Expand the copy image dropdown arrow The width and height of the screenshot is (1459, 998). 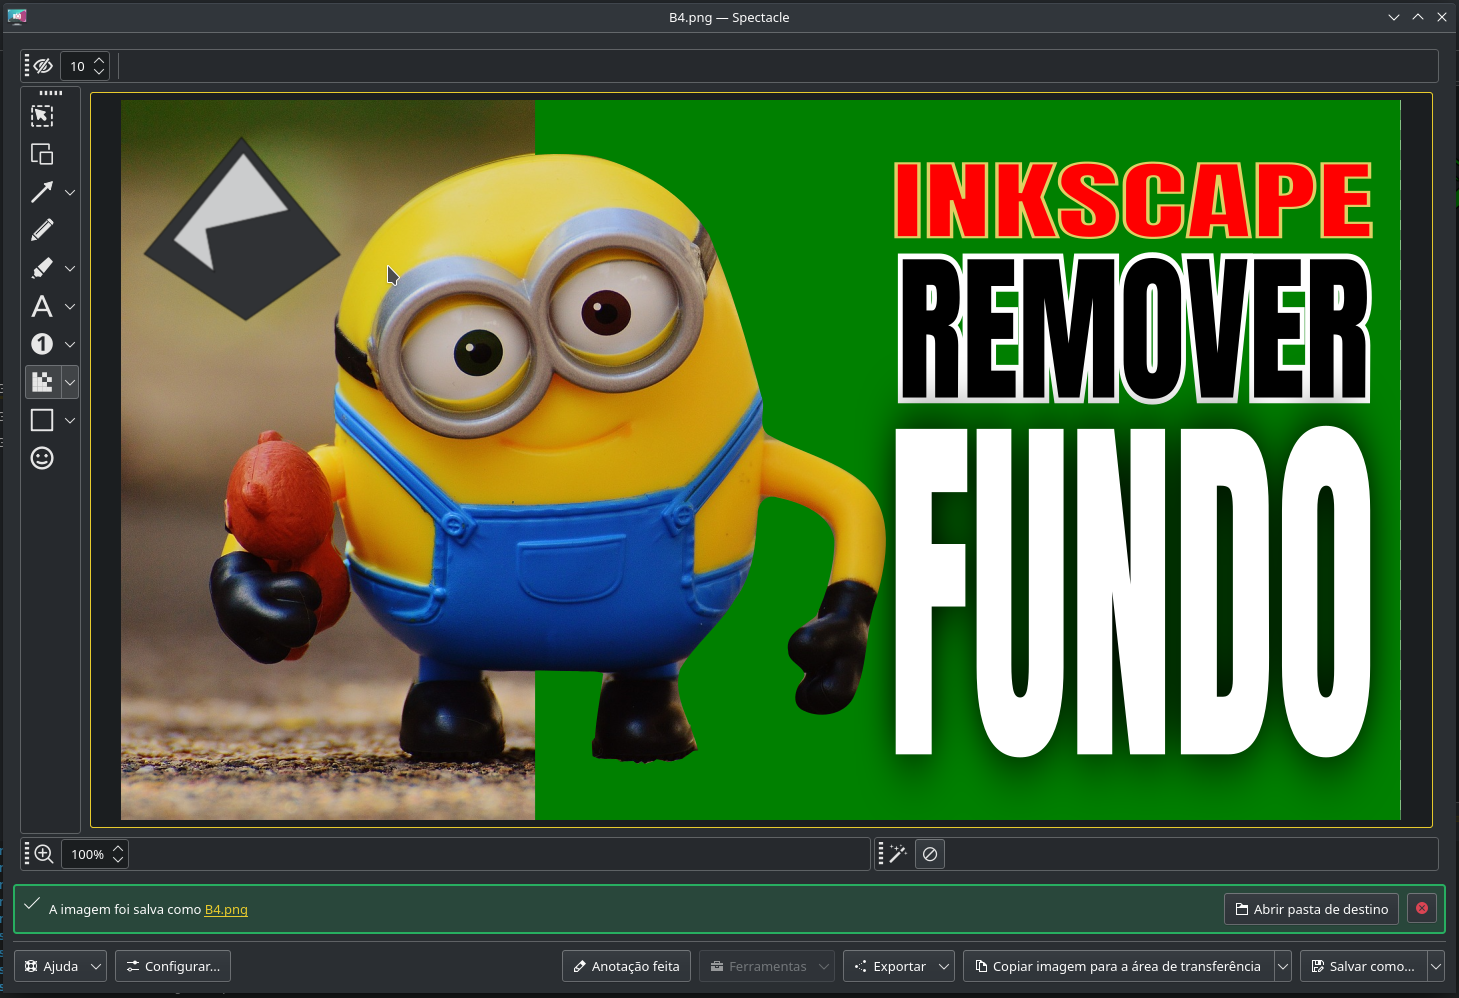click(x=1283, y=966)
